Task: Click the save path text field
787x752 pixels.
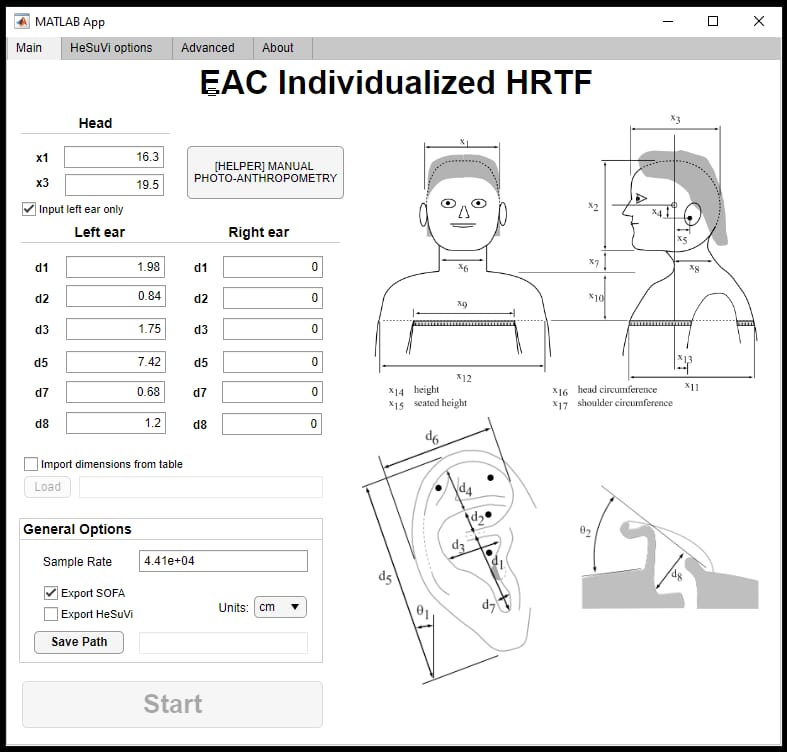Action: tap(223, 643)
